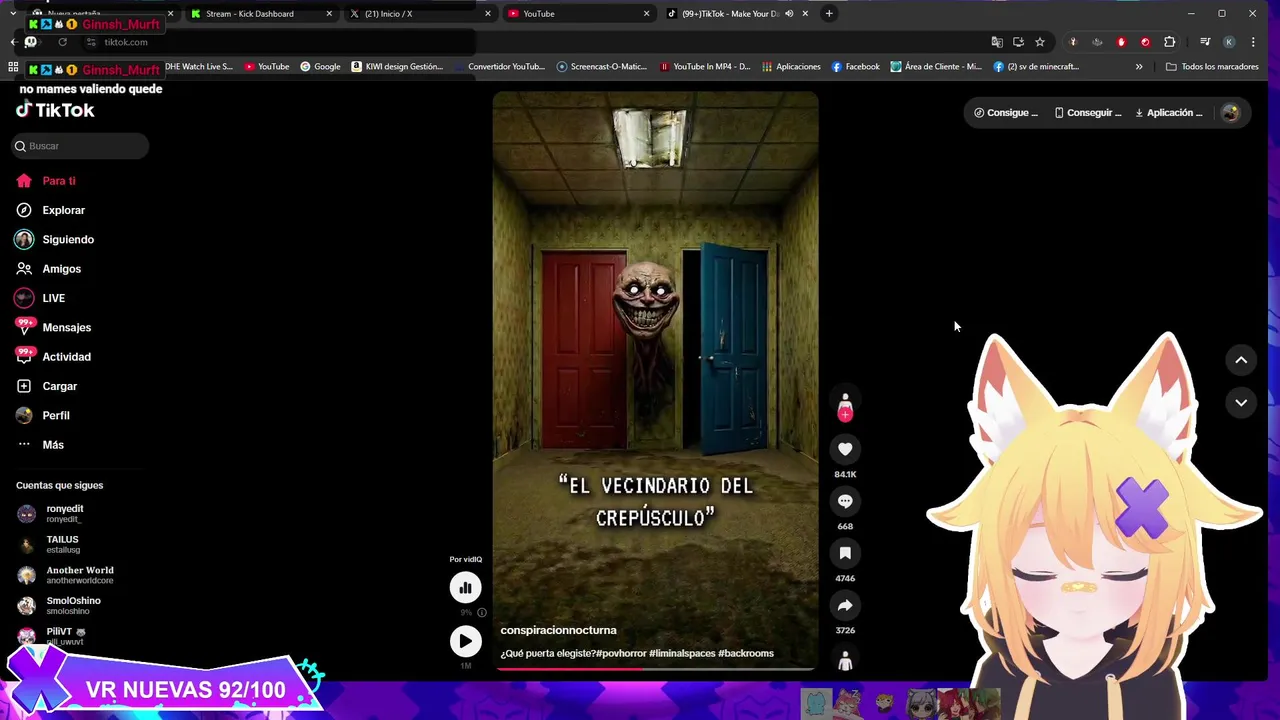This screenshot has height=720, width=1280.
Task: Bookmark this page with star icon
Action: tap(1040, 42)
